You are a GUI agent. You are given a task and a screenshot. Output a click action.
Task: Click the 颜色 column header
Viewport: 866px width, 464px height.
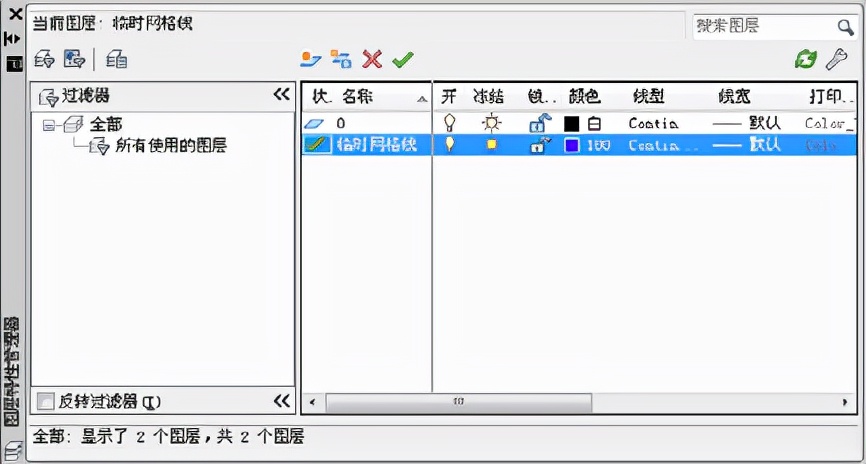(584, 97)
